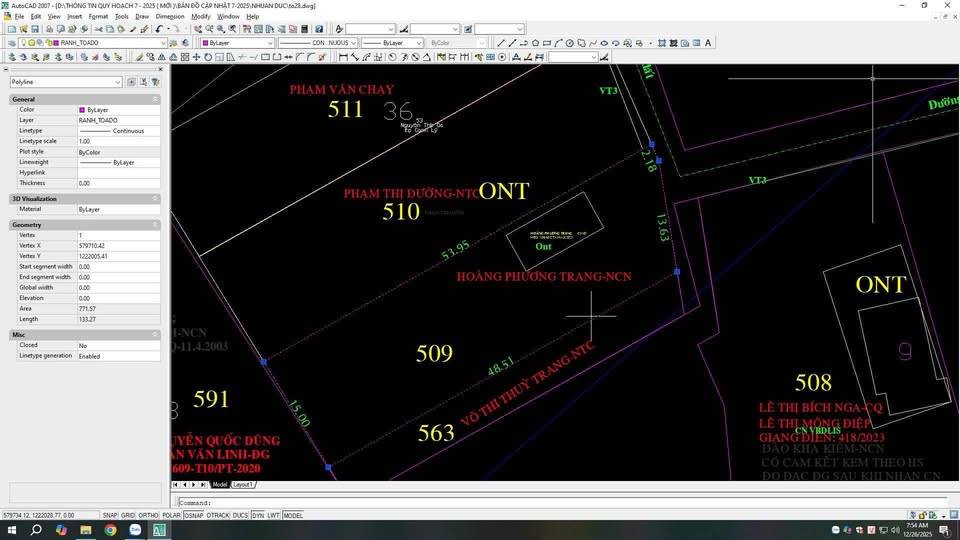Click the SNAP button in status bar
Viewport: 960px width, 540px height.
pos(109,515)
